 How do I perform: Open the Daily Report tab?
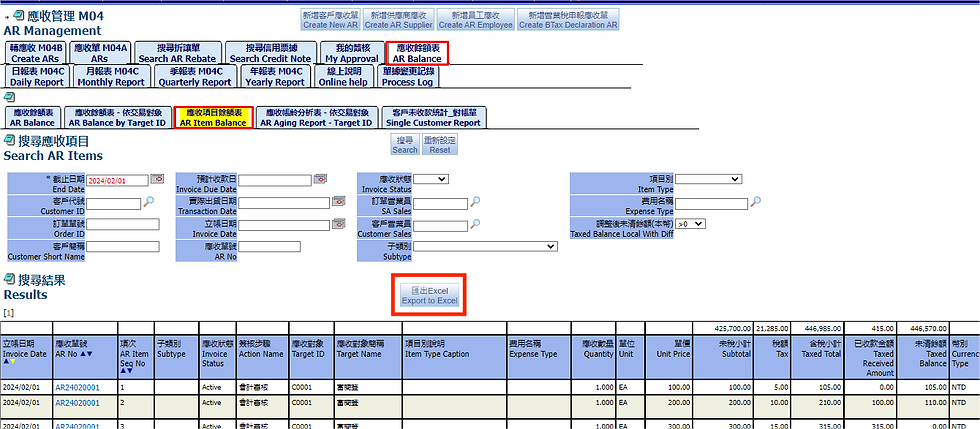(37, 76)
